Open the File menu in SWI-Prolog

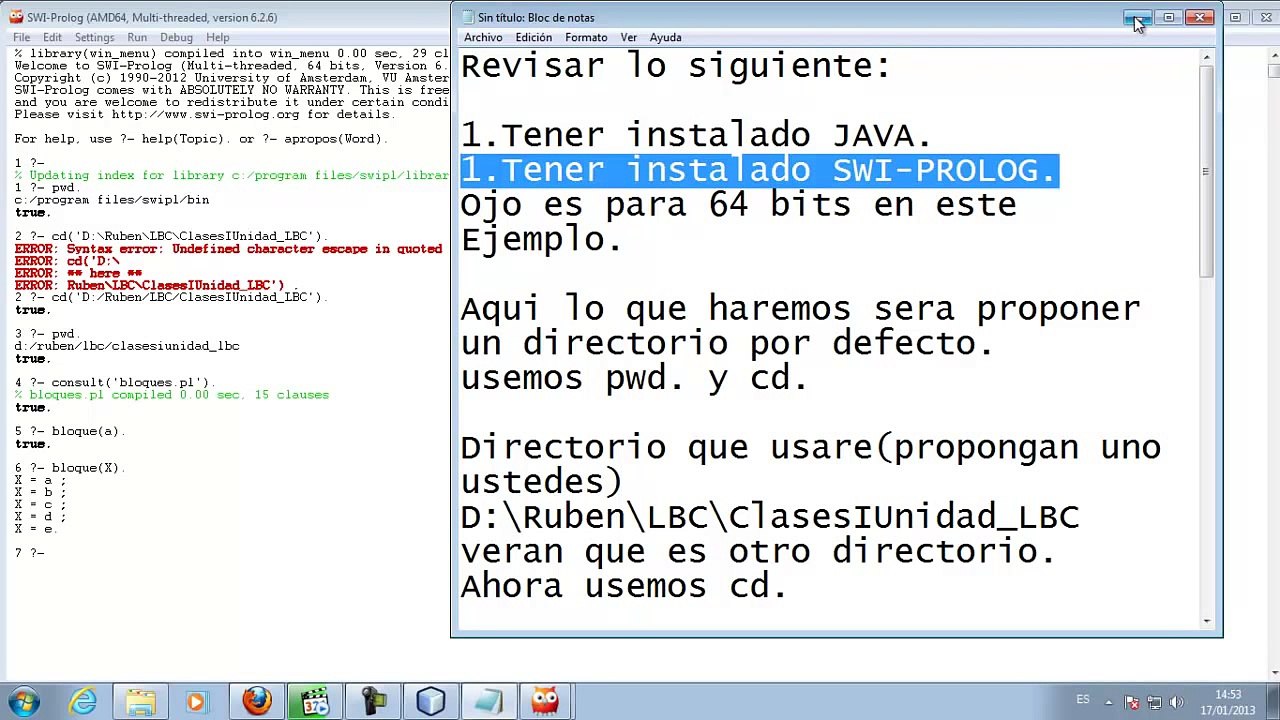[x=21, y=38]
